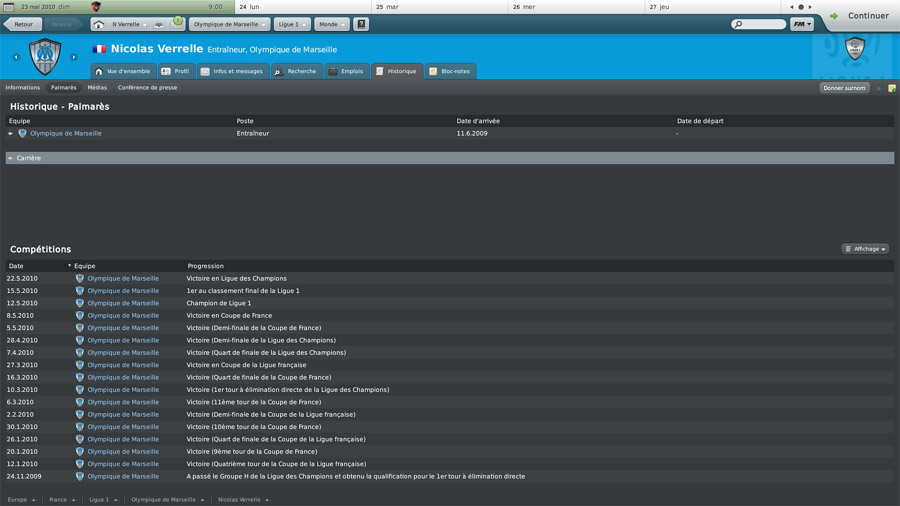Click the Donner surnom button
Image resolution: width=900 pixels, height=506 pixels.
tap(844, 88)
